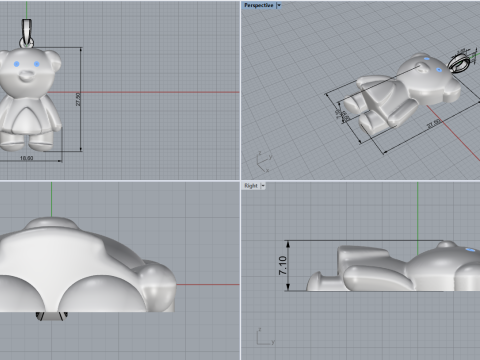Open the Right viewport dropdown arrow
Screen dimensions: 480x360
click(263, 186)
